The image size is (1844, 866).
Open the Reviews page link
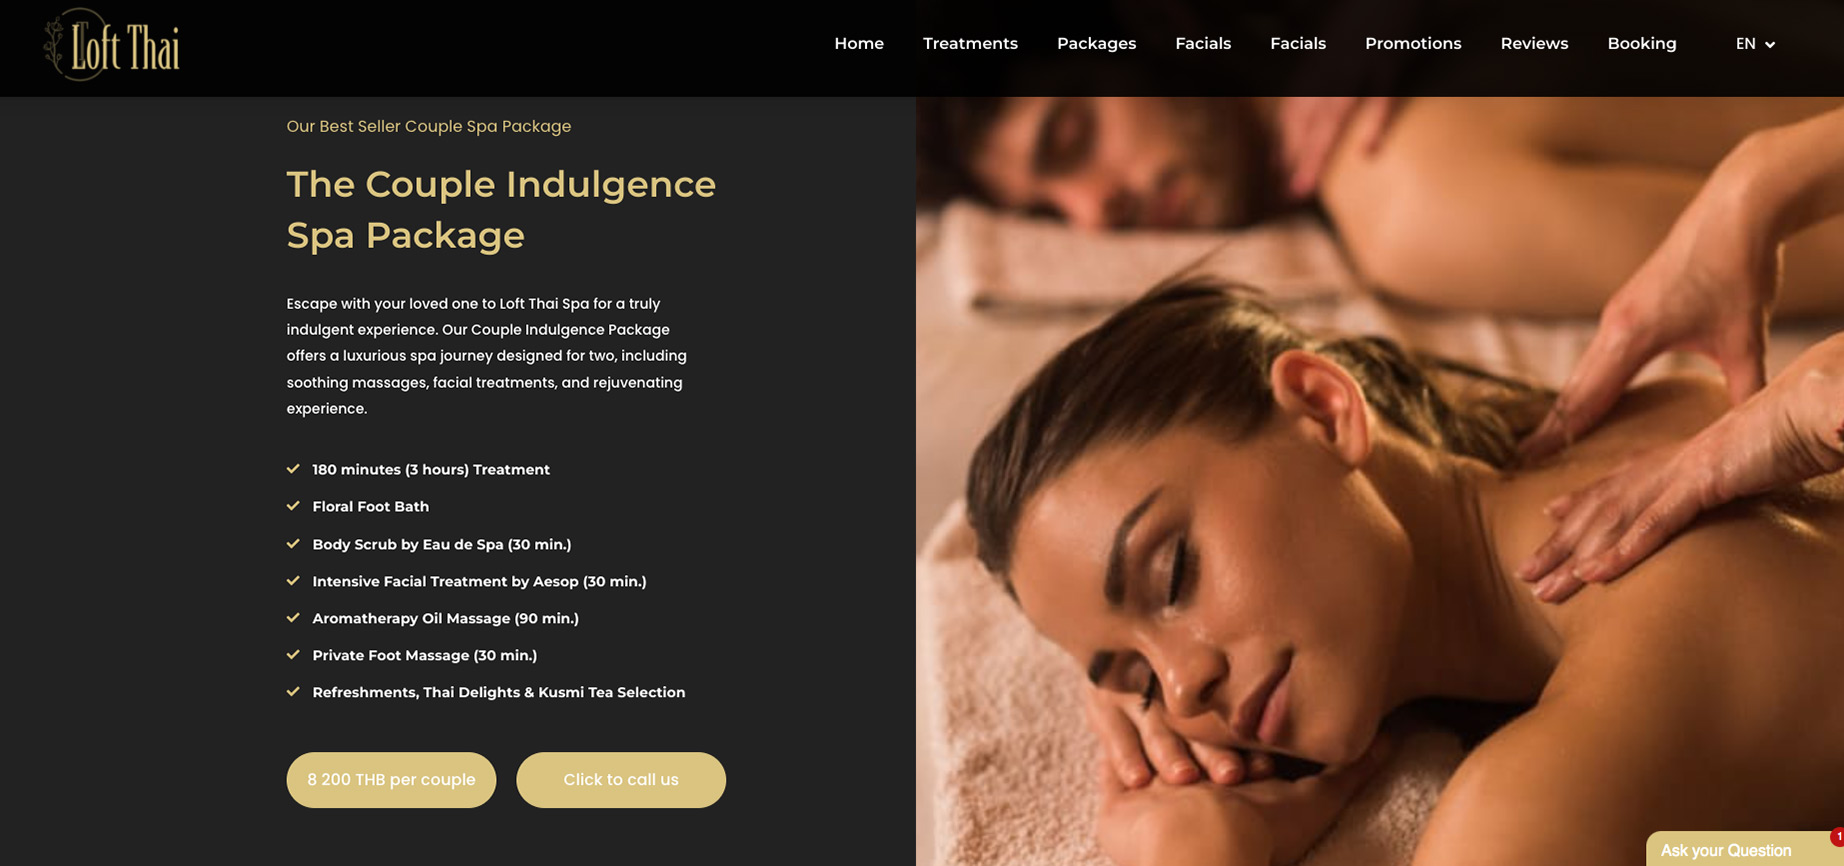[x=1534, y=44]
